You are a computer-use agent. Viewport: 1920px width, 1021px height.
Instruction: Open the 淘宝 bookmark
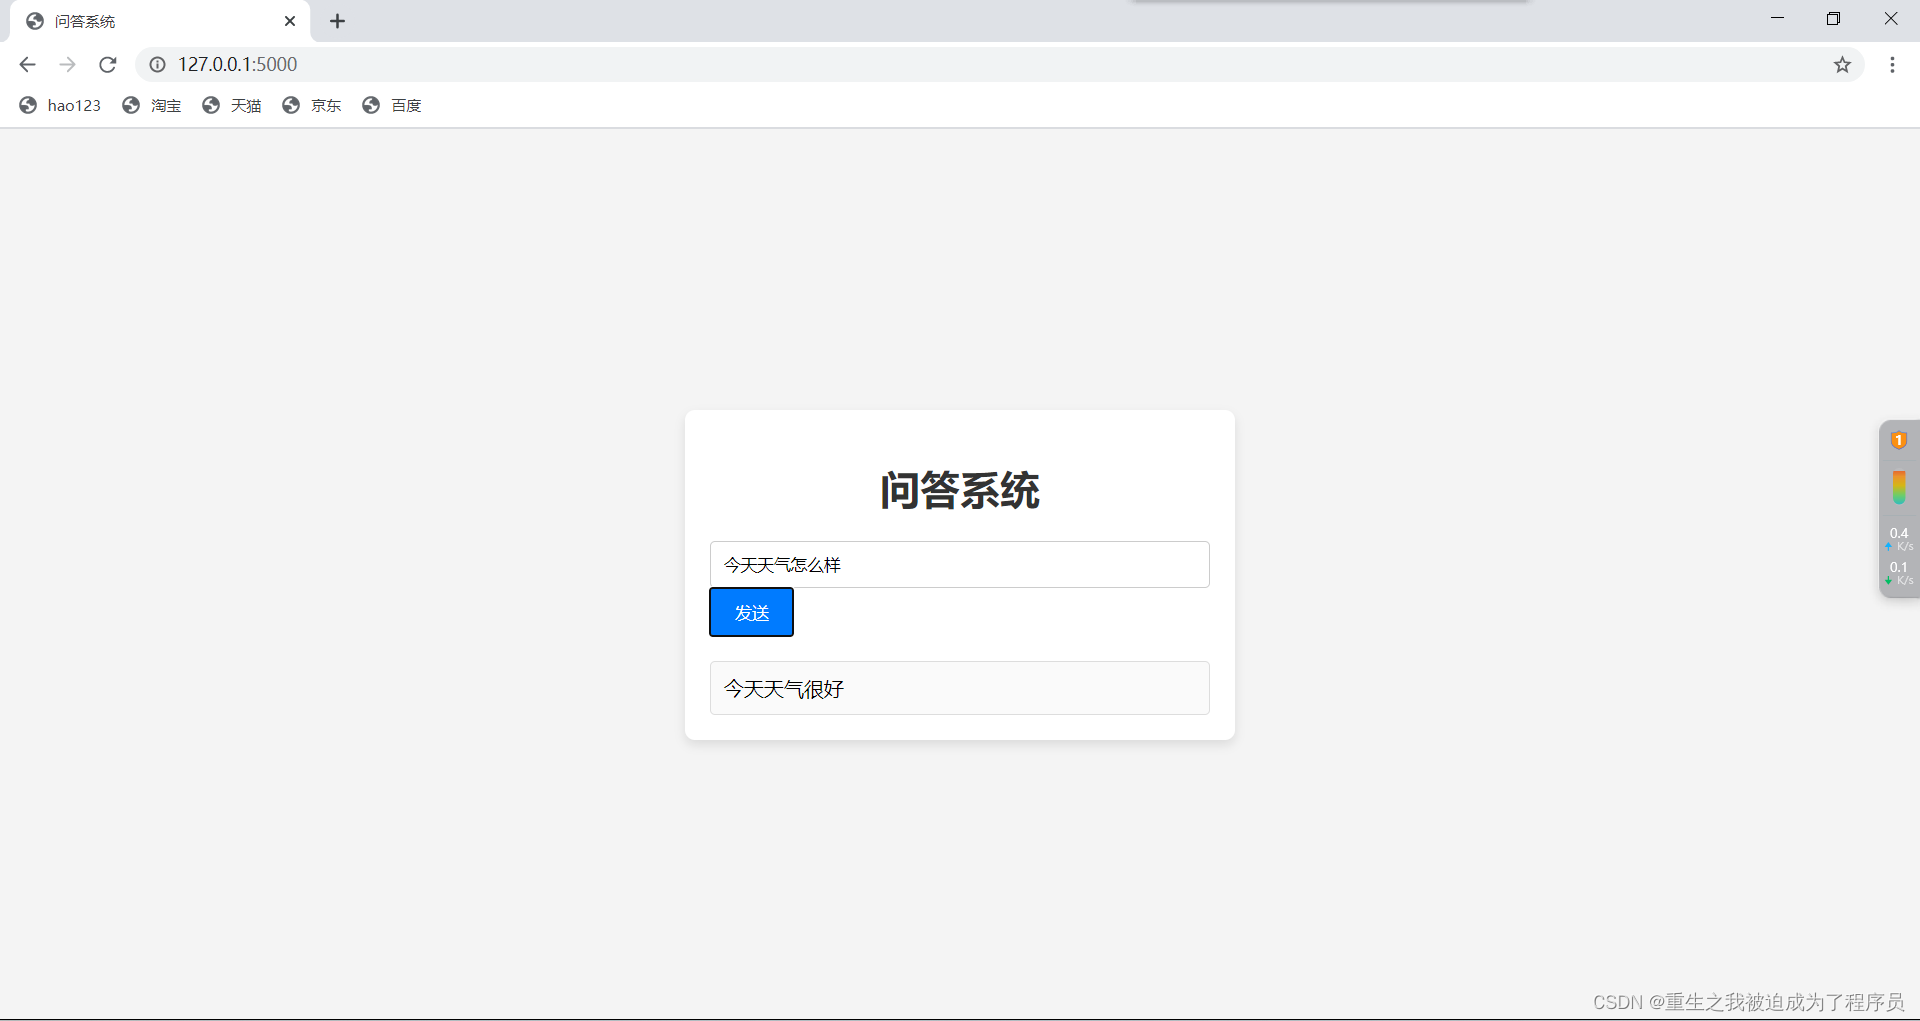(166, 105)
